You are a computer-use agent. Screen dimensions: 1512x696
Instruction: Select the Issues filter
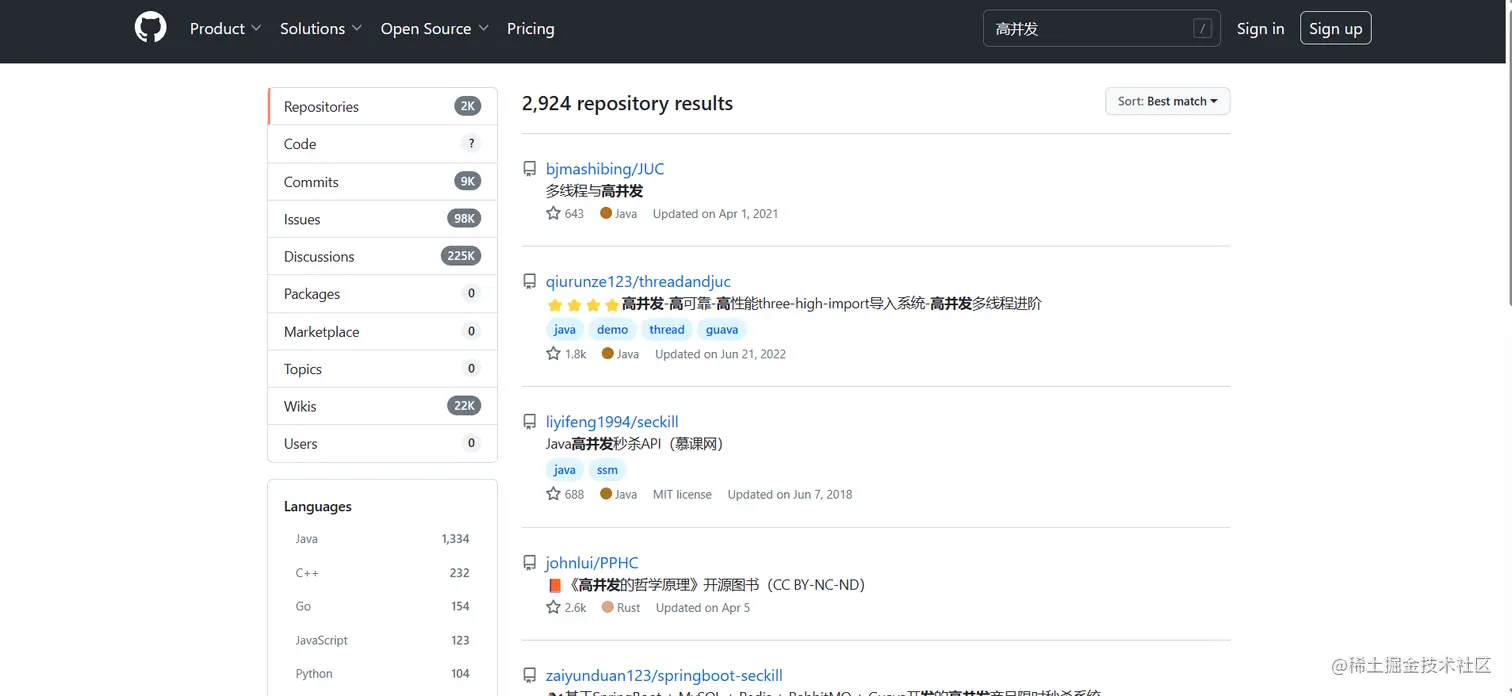click(383, 219)
